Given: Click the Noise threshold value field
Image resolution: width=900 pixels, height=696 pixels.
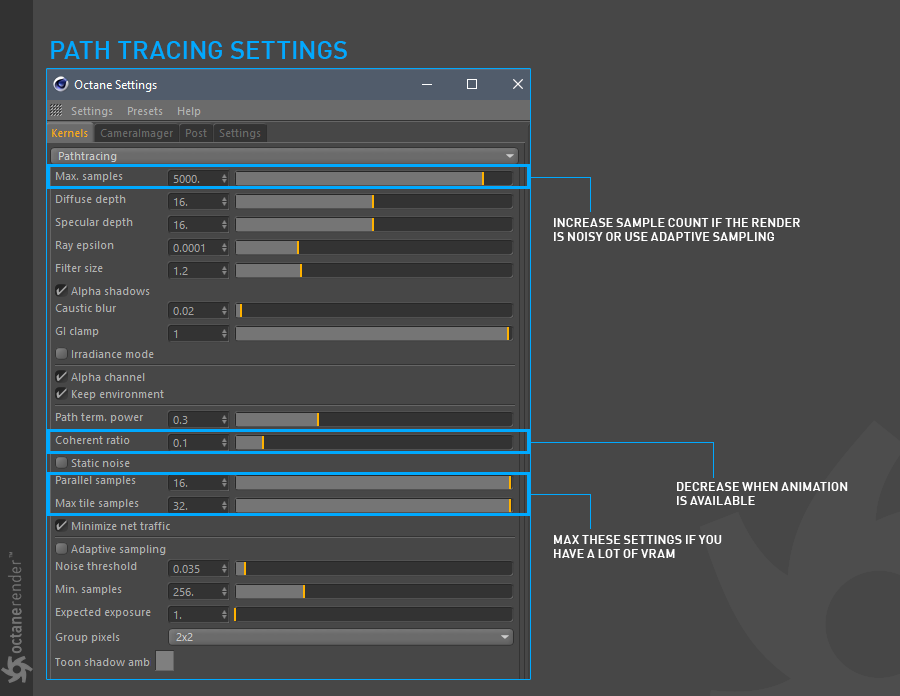Looking at the screenshot, I should pos(194,569).
